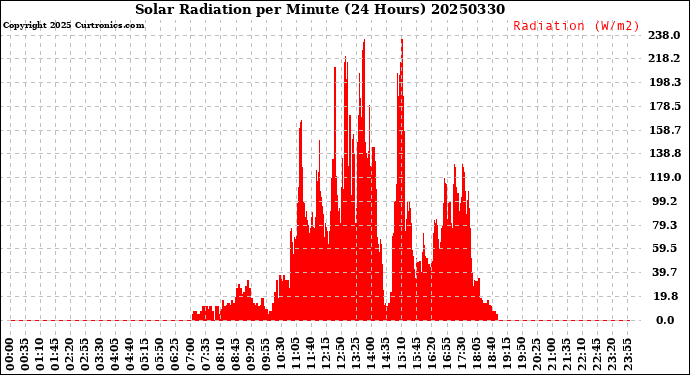The width and height of the screenshot is (690, 375).
Task: Click the 119.0 y-axis value
Action: click(664, 177)
